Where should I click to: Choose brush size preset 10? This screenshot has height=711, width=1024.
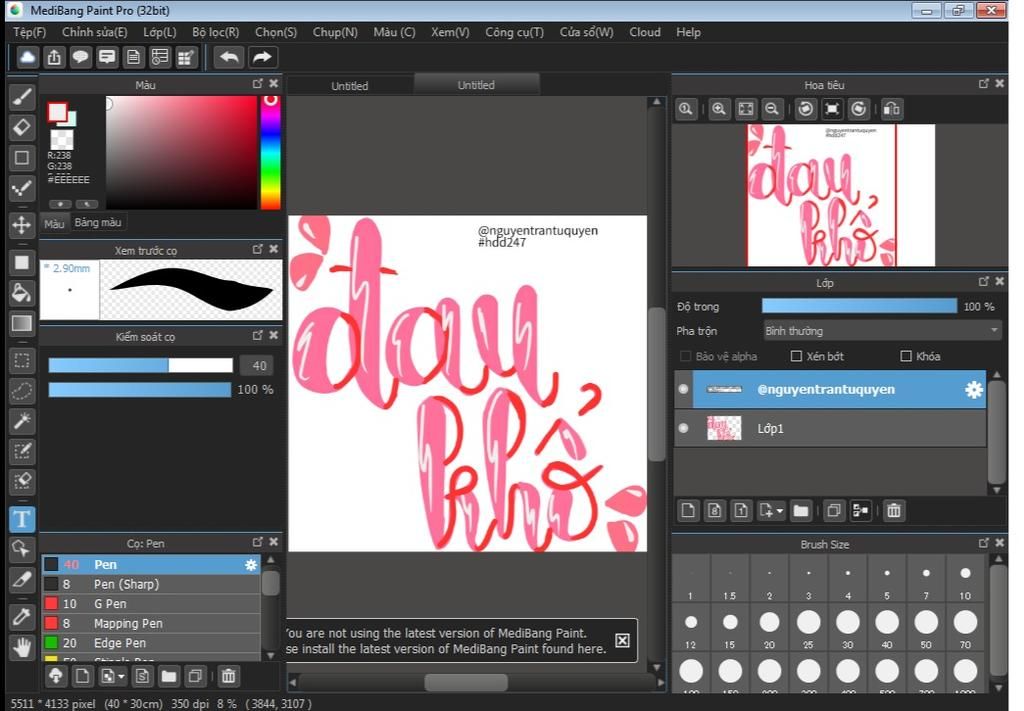click(x=965, y=579)
